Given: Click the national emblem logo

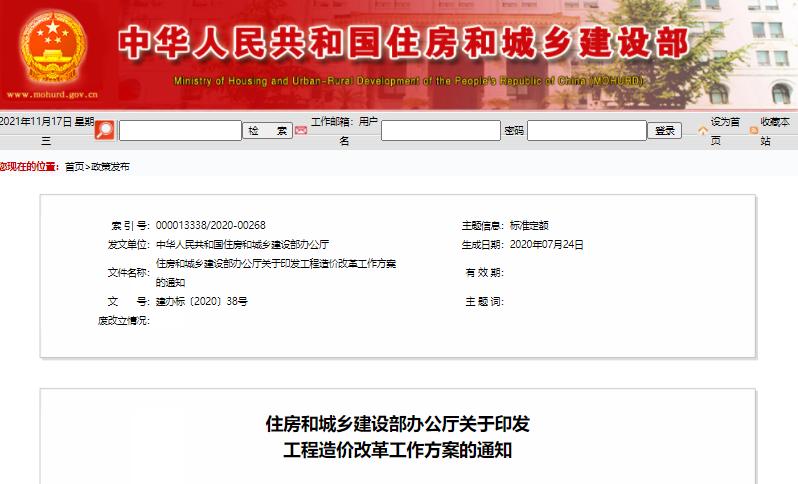Looking at the screenshot, I should (x=52, y=48).
